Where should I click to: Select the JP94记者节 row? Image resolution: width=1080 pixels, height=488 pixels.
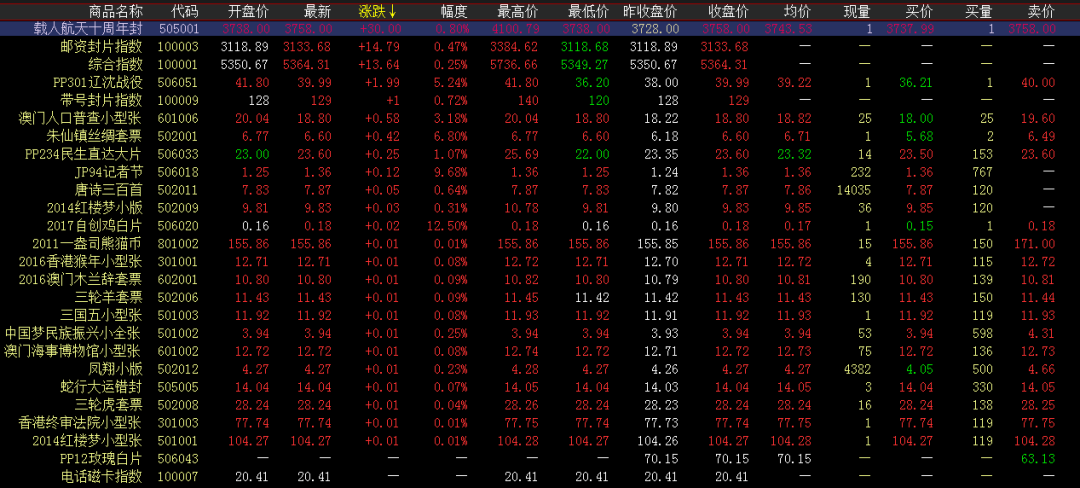pos(540,172)
